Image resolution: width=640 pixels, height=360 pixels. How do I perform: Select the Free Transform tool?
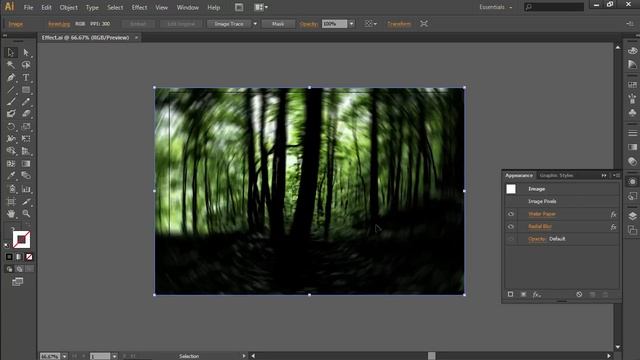pos(26,139)
